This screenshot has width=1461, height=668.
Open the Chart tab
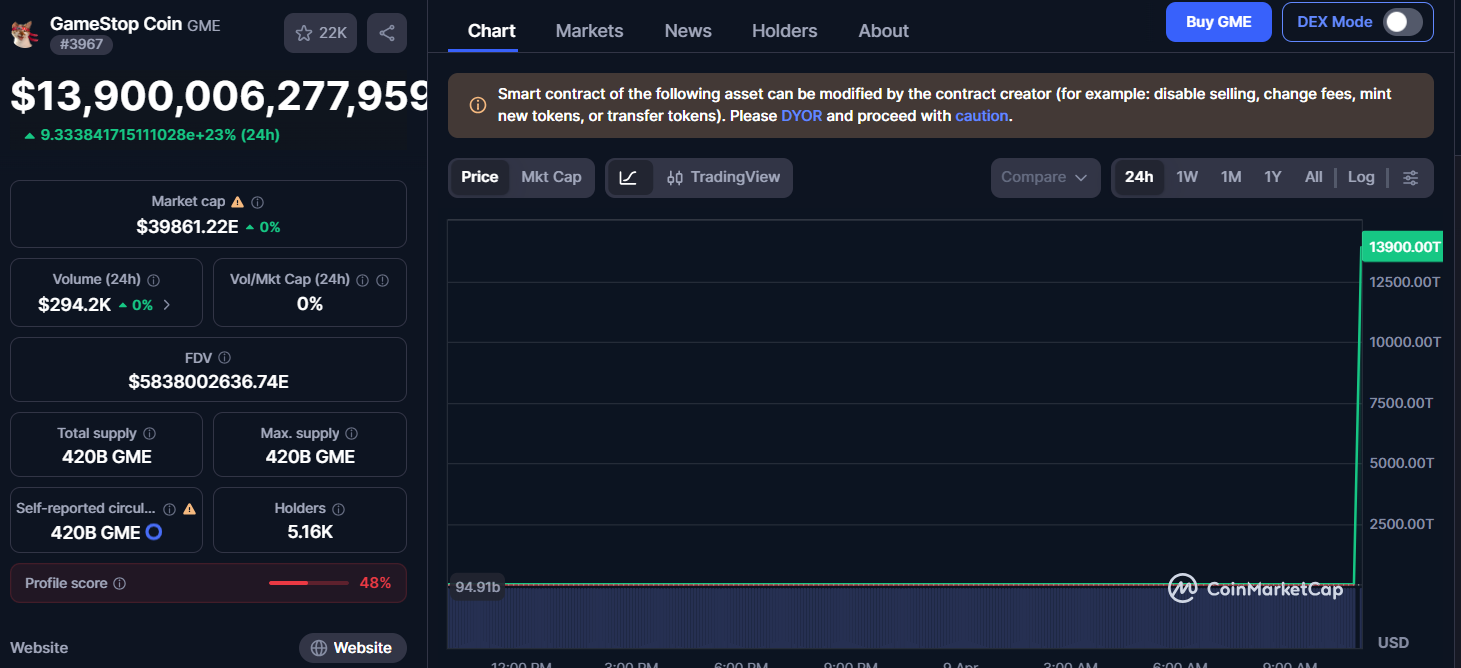(492, 31)
